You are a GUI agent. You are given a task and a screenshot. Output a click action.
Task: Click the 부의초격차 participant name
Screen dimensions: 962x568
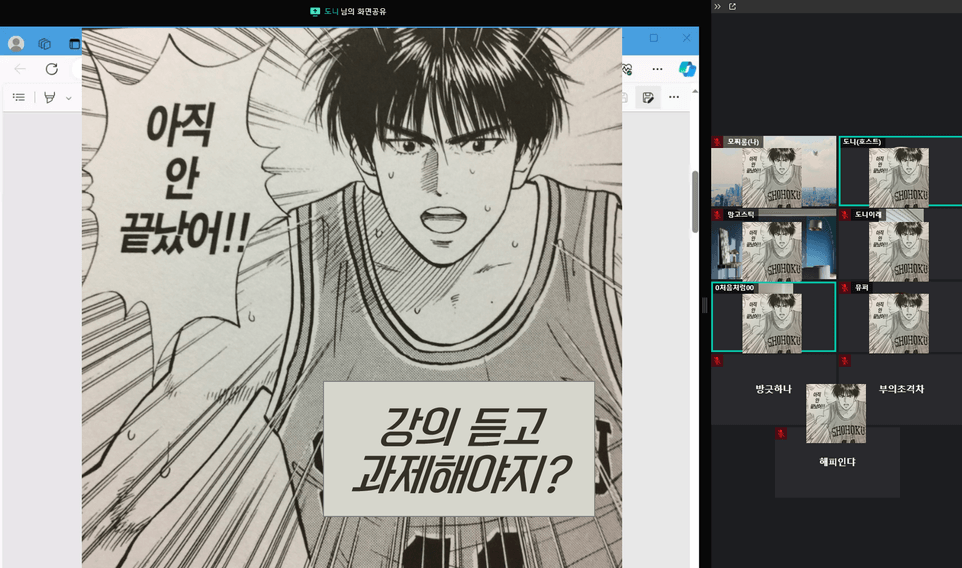(901, 389)
